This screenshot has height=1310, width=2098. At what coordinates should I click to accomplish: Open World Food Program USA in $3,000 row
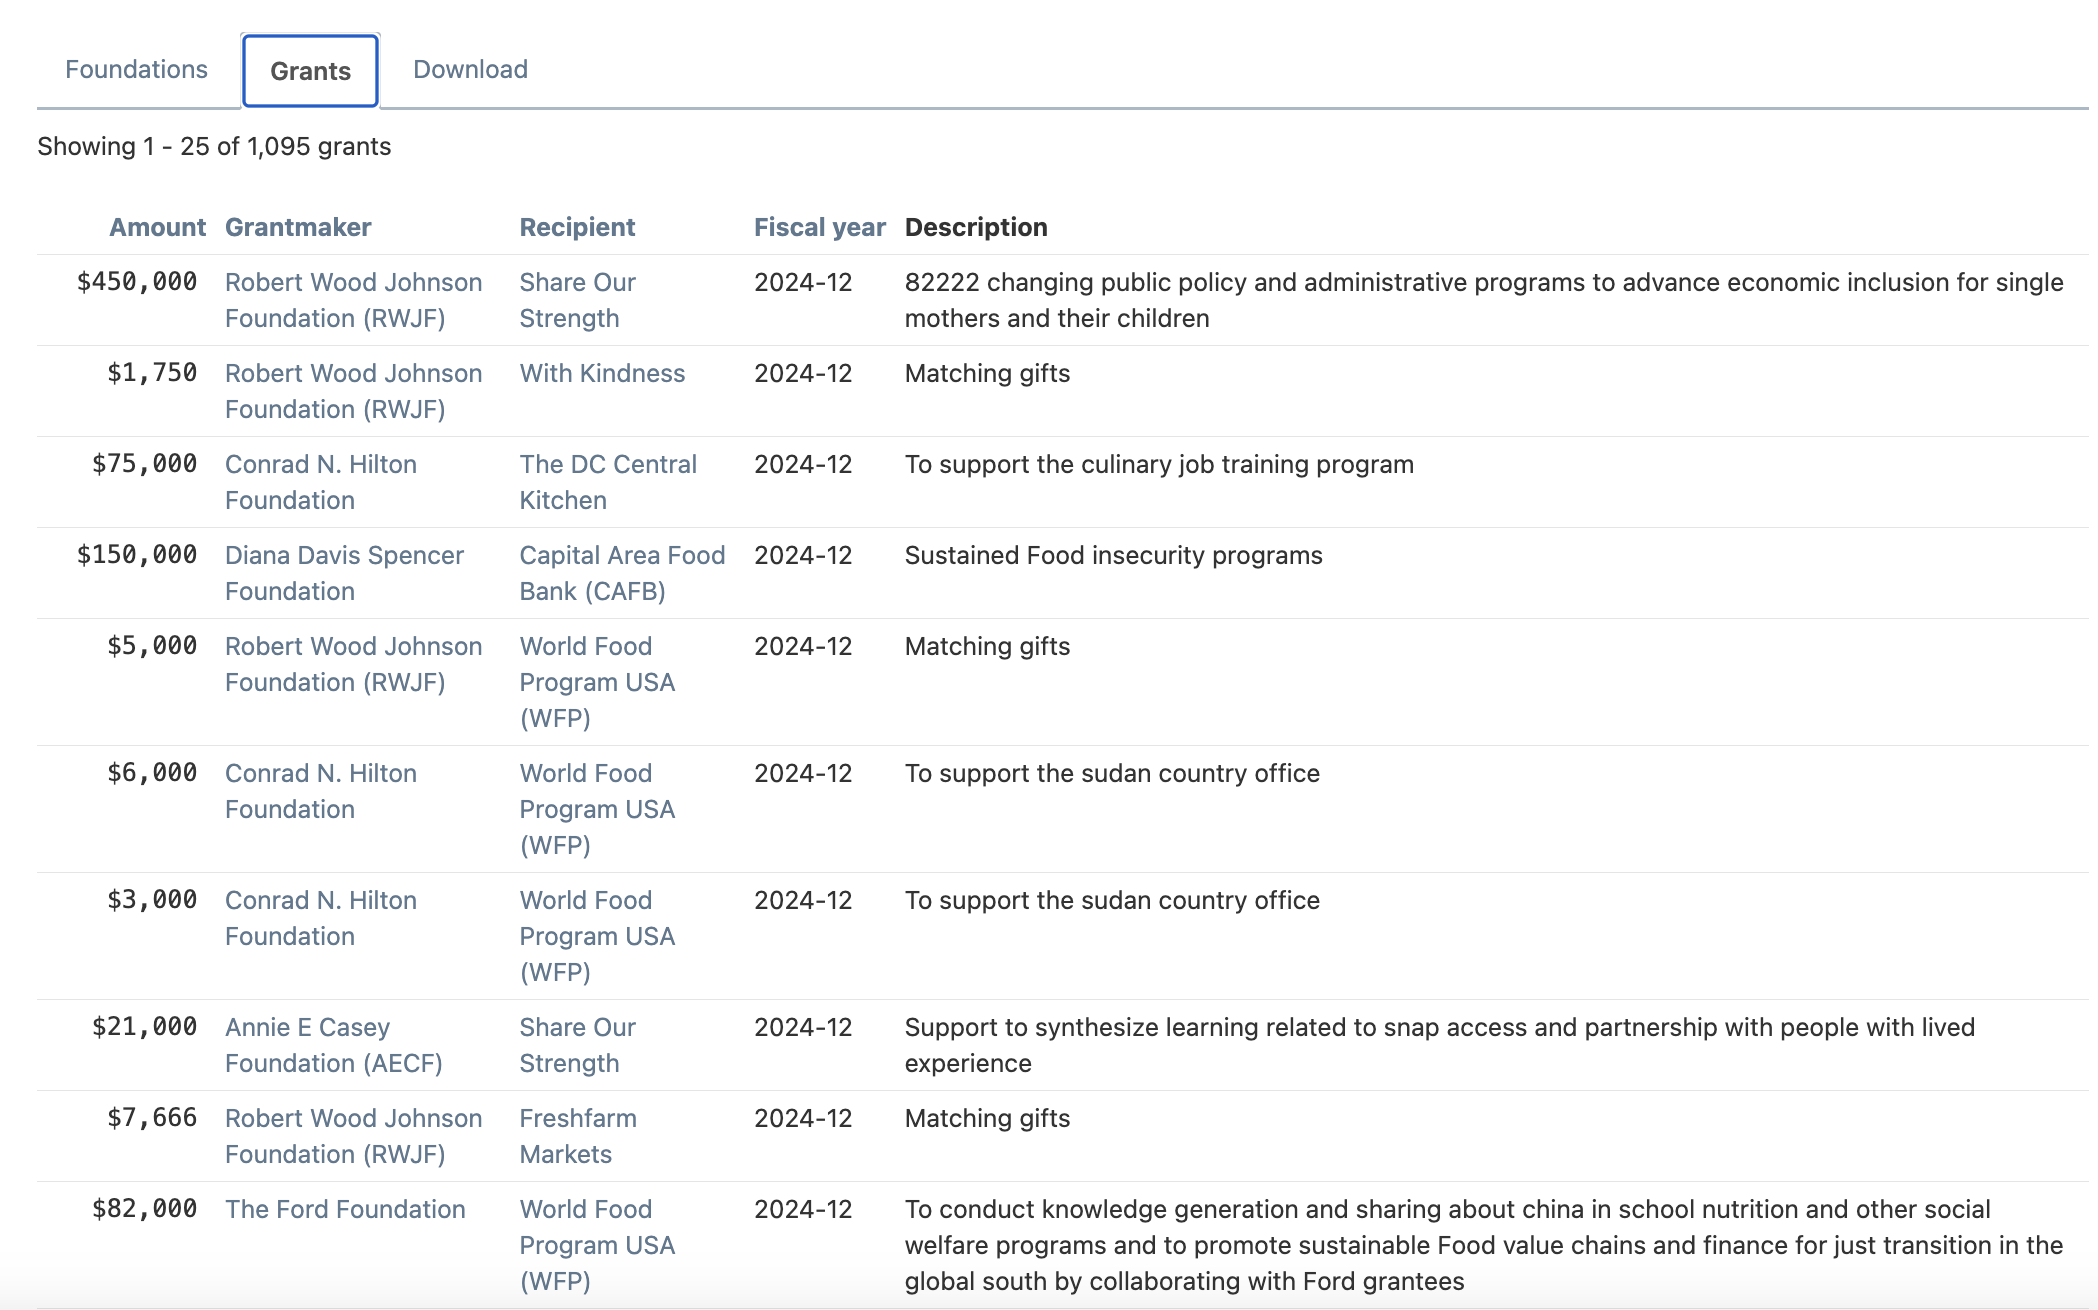pyautogui.click(x=597, y=936)
